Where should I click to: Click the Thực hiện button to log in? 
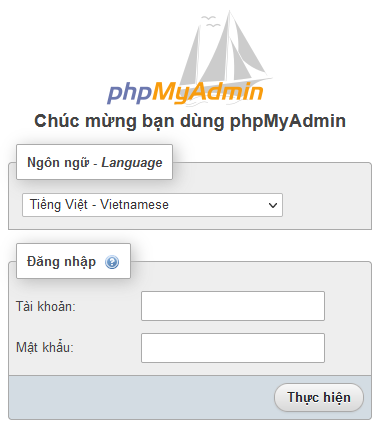pos(319,397)
